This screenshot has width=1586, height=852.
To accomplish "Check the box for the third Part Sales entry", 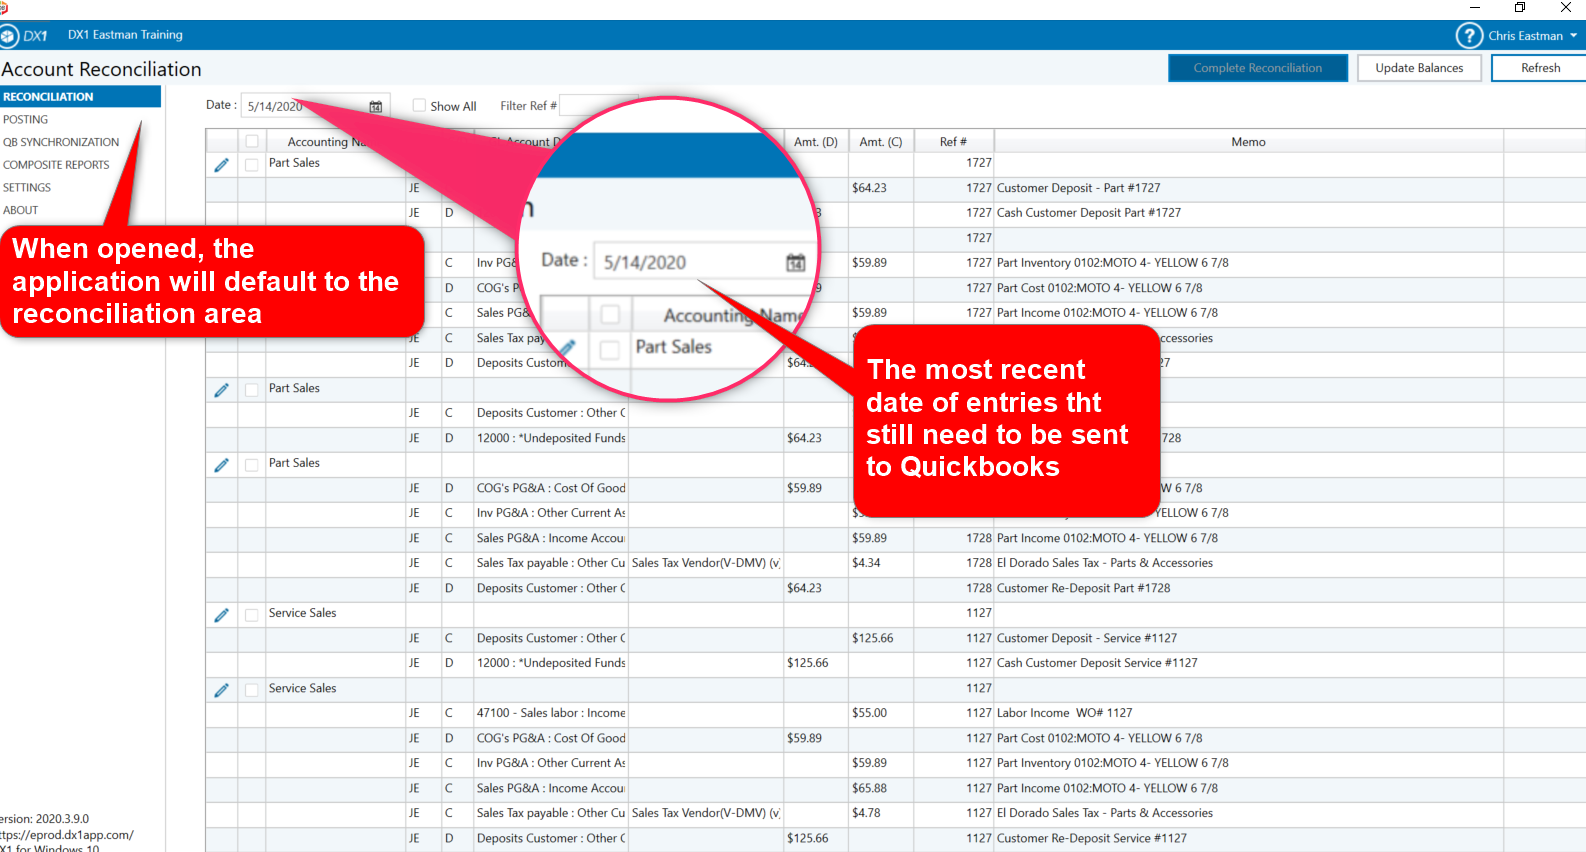I will tap(252, 465).
